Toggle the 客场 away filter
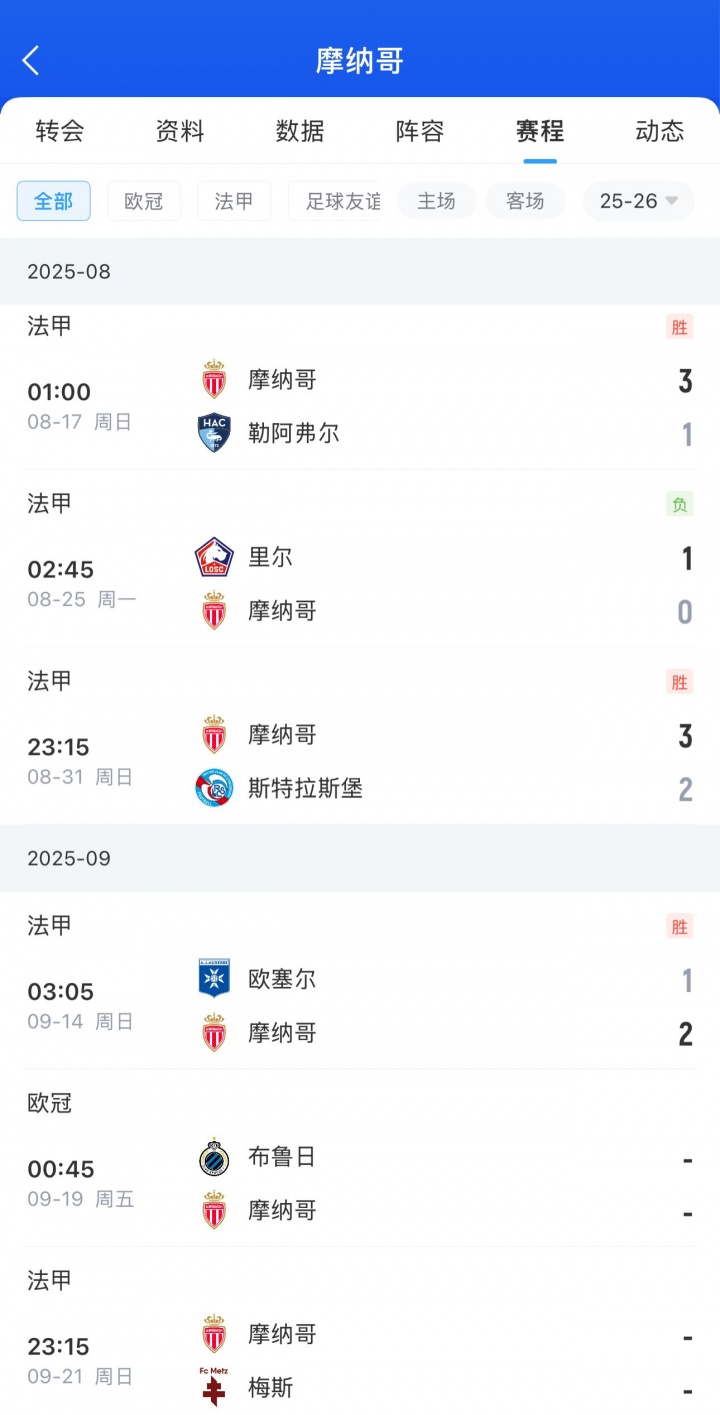The height and width of the screenshot is (1415, 720). point(525,201)
